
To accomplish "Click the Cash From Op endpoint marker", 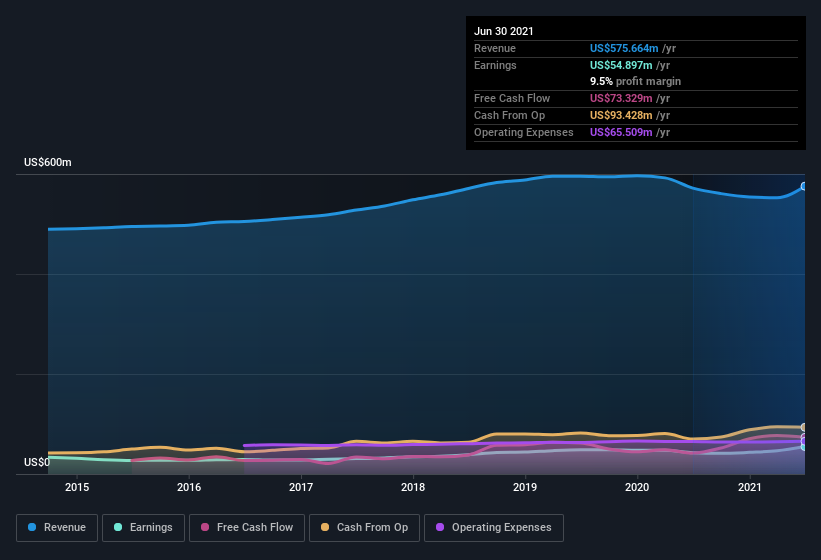I will 804,428.
